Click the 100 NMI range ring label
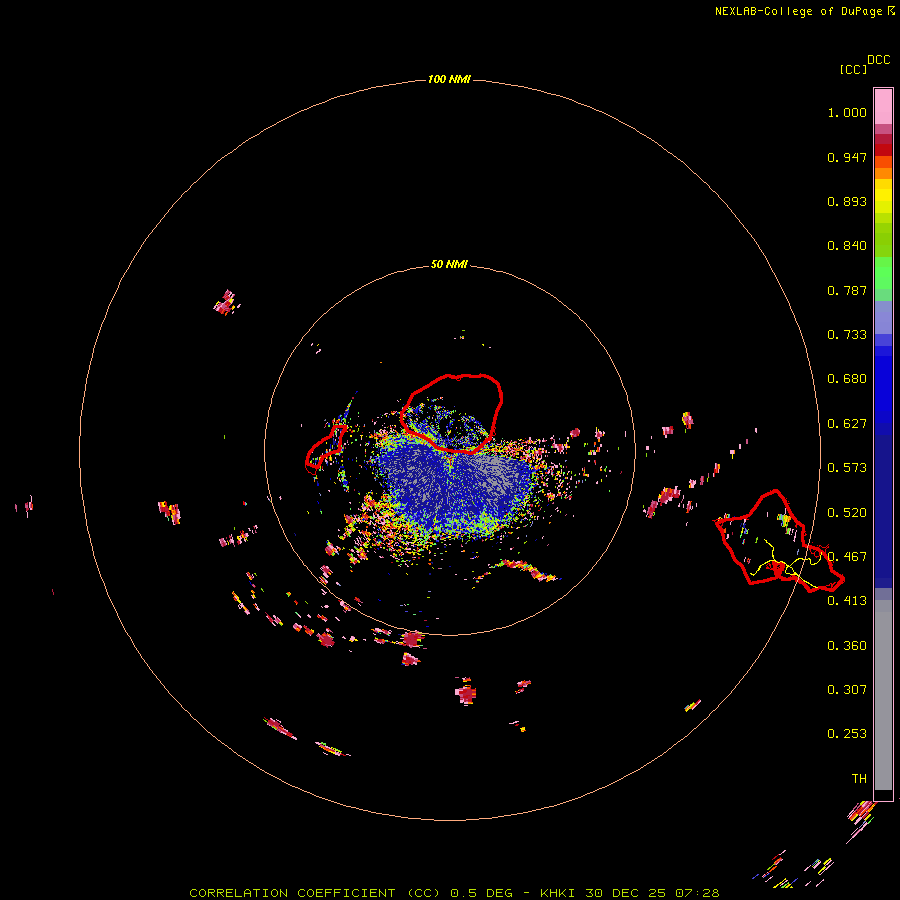Viewport: 900px width, 900px height. 449,79
